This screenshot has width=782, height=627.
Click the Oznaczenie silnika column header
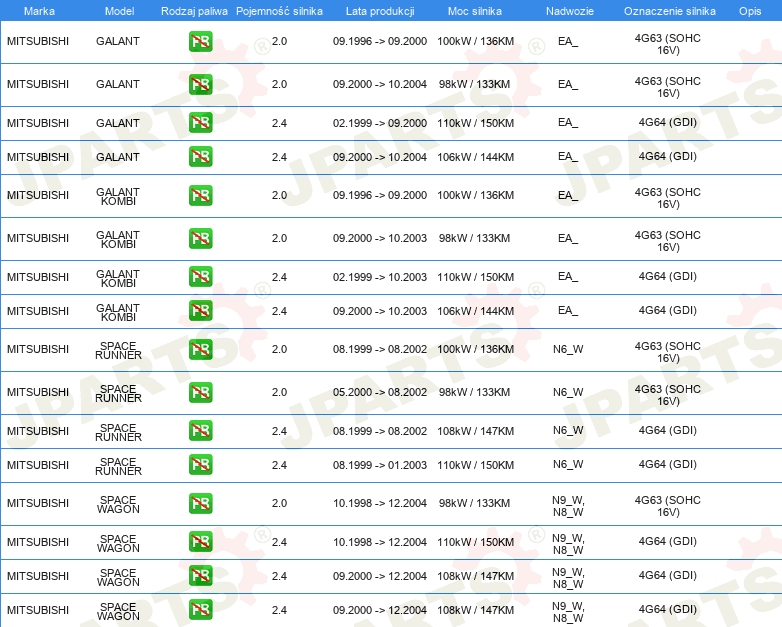coord(669,11)
